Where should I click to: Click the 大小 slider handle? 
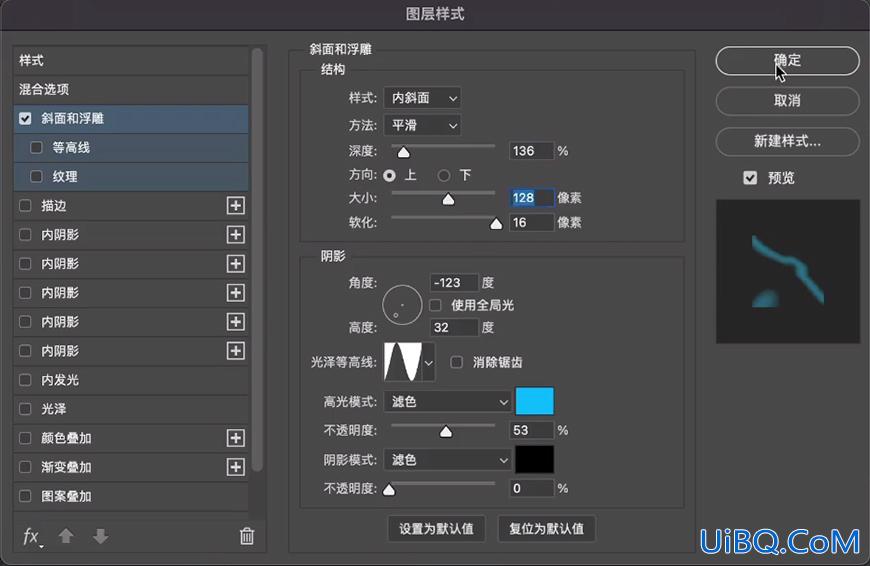(x=448, y=199)
